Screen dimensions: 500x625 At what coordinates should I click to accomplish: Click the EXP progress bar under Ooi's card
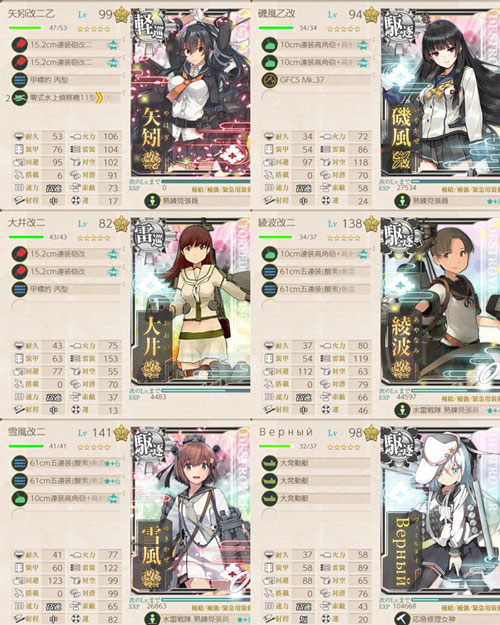[x=205, y=391]
